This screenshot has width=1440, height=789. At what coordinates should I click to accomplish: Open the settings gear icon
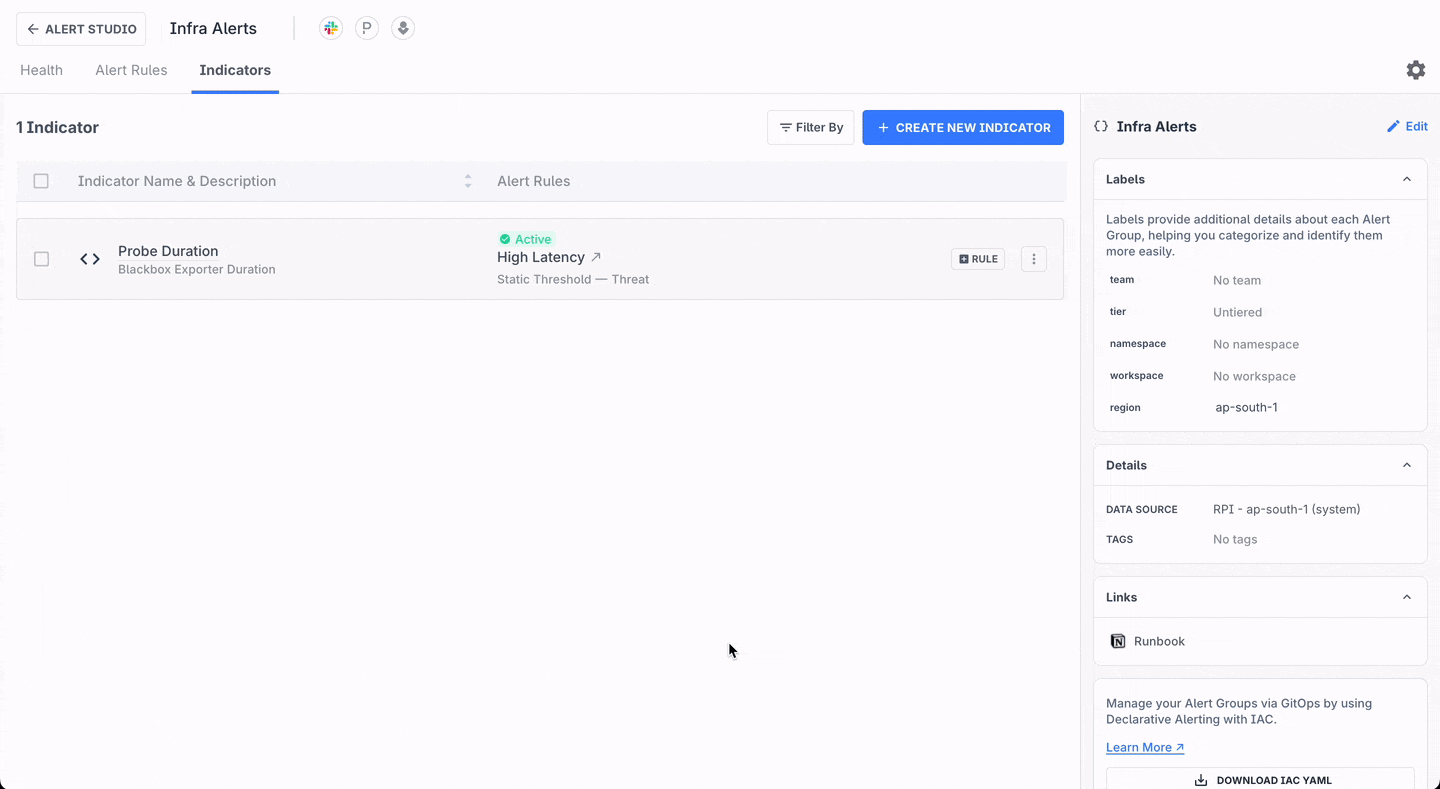[1415, 70]
